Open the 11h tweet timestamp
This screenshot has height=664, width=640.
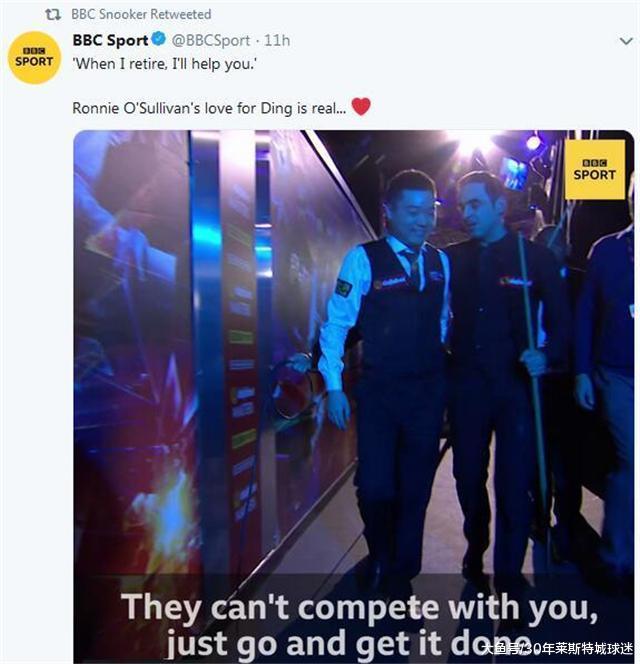[277, 40]
